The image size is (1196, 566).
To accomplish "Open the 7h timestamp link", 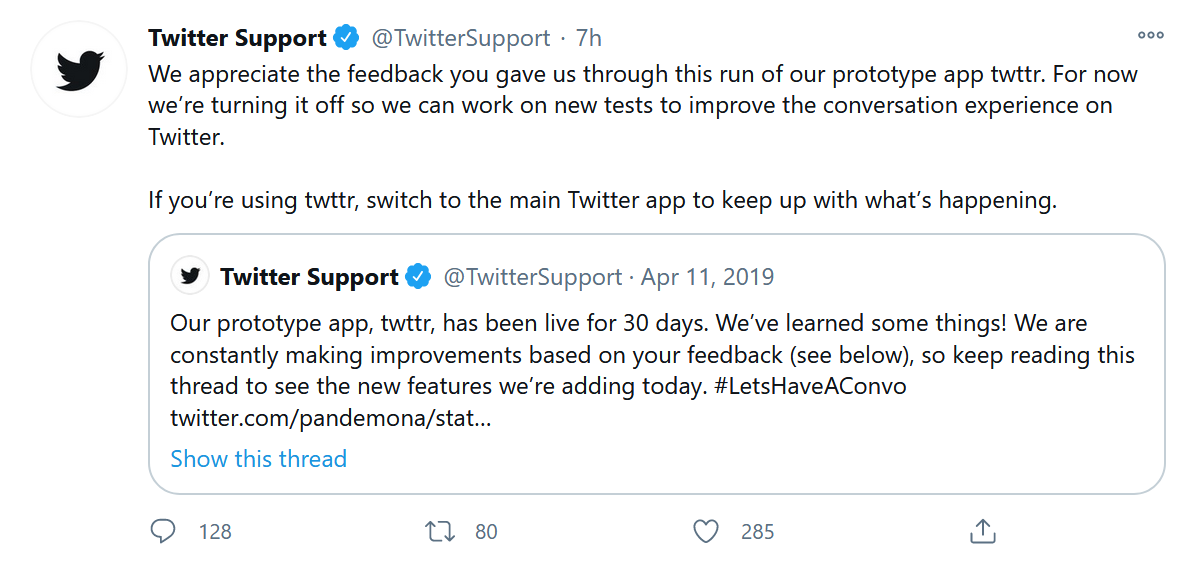I will pyautogui.click(x=589, y=38).
